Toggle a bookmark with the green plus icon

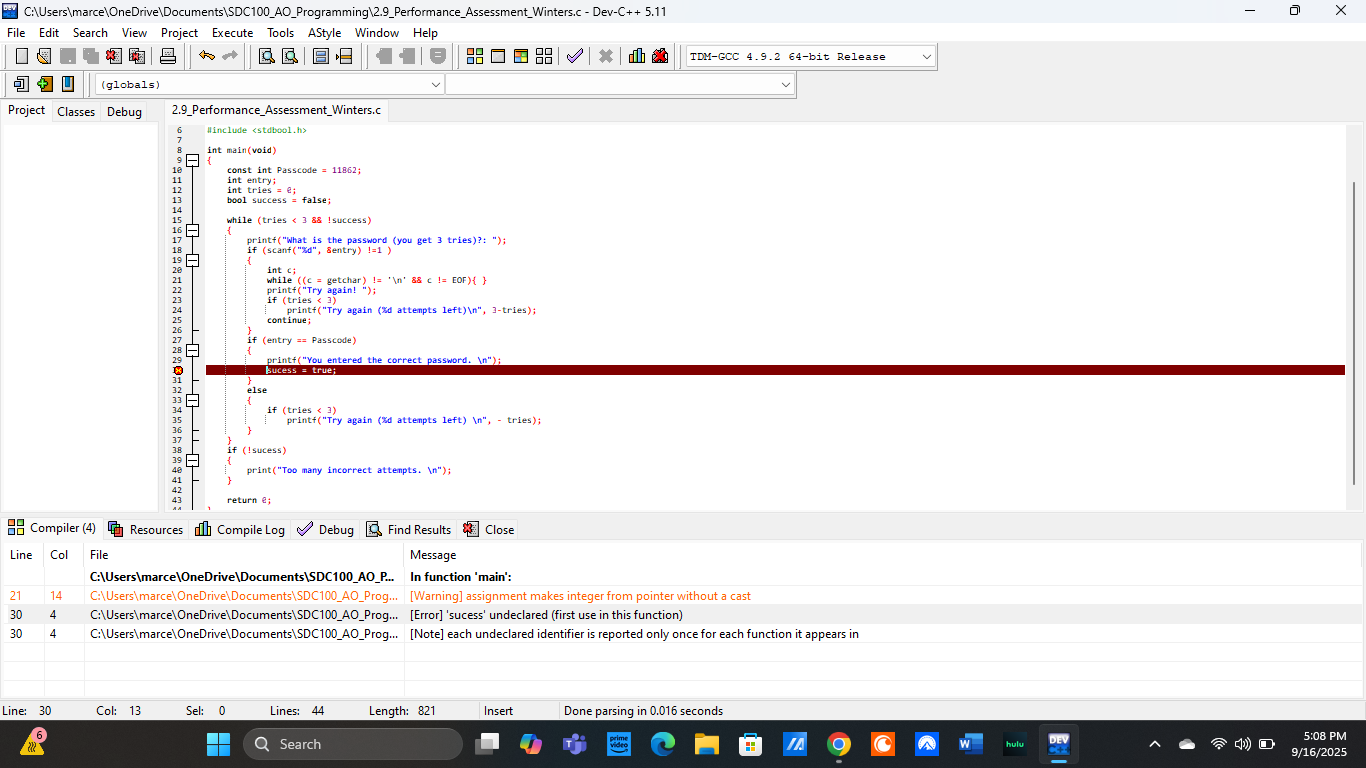tap(44, 84)
